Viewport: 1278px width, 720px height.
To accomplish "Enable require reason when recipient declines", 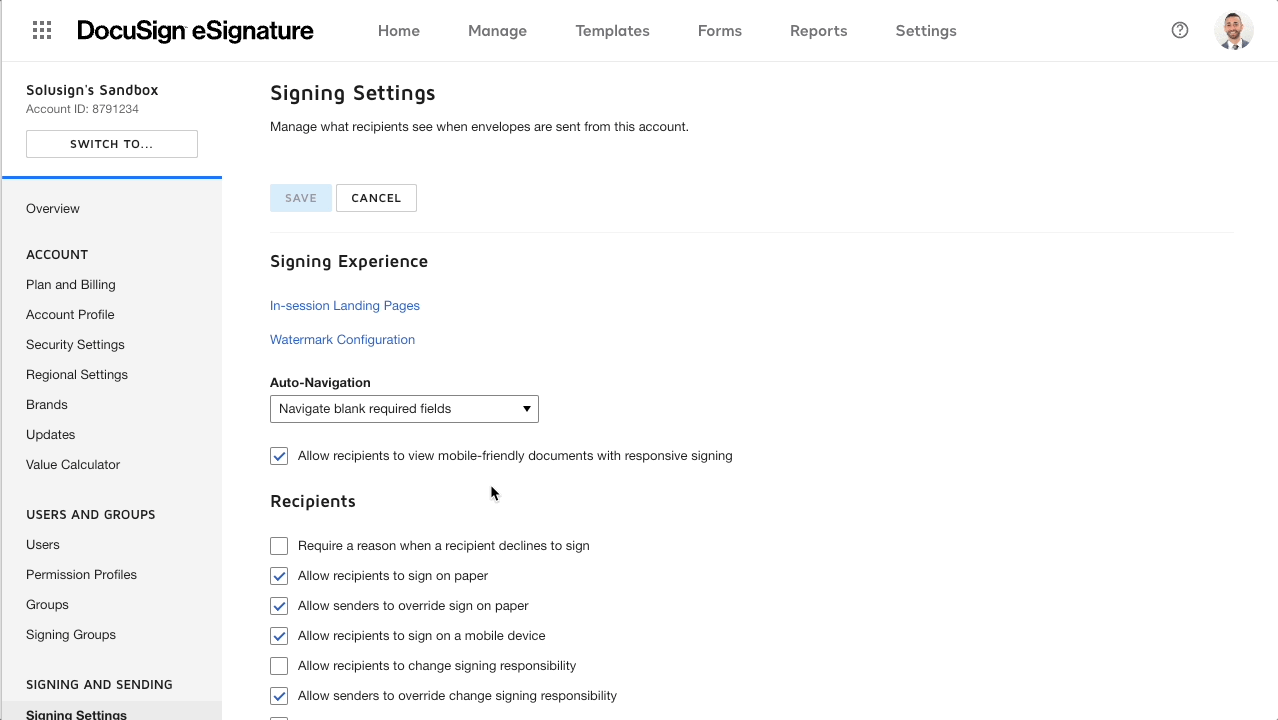I will 279,546.
